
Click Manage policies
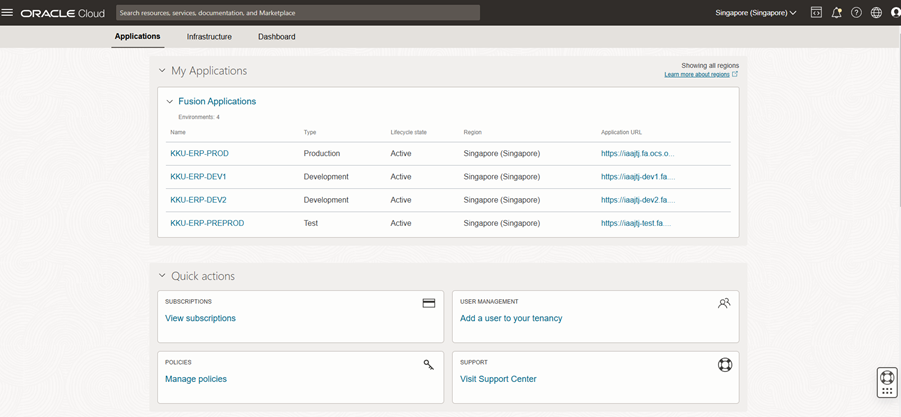point(196,379)
